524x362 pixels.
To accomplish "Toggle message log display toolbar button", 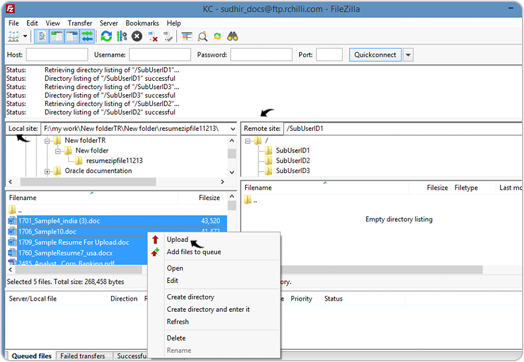I will point(42,36).
